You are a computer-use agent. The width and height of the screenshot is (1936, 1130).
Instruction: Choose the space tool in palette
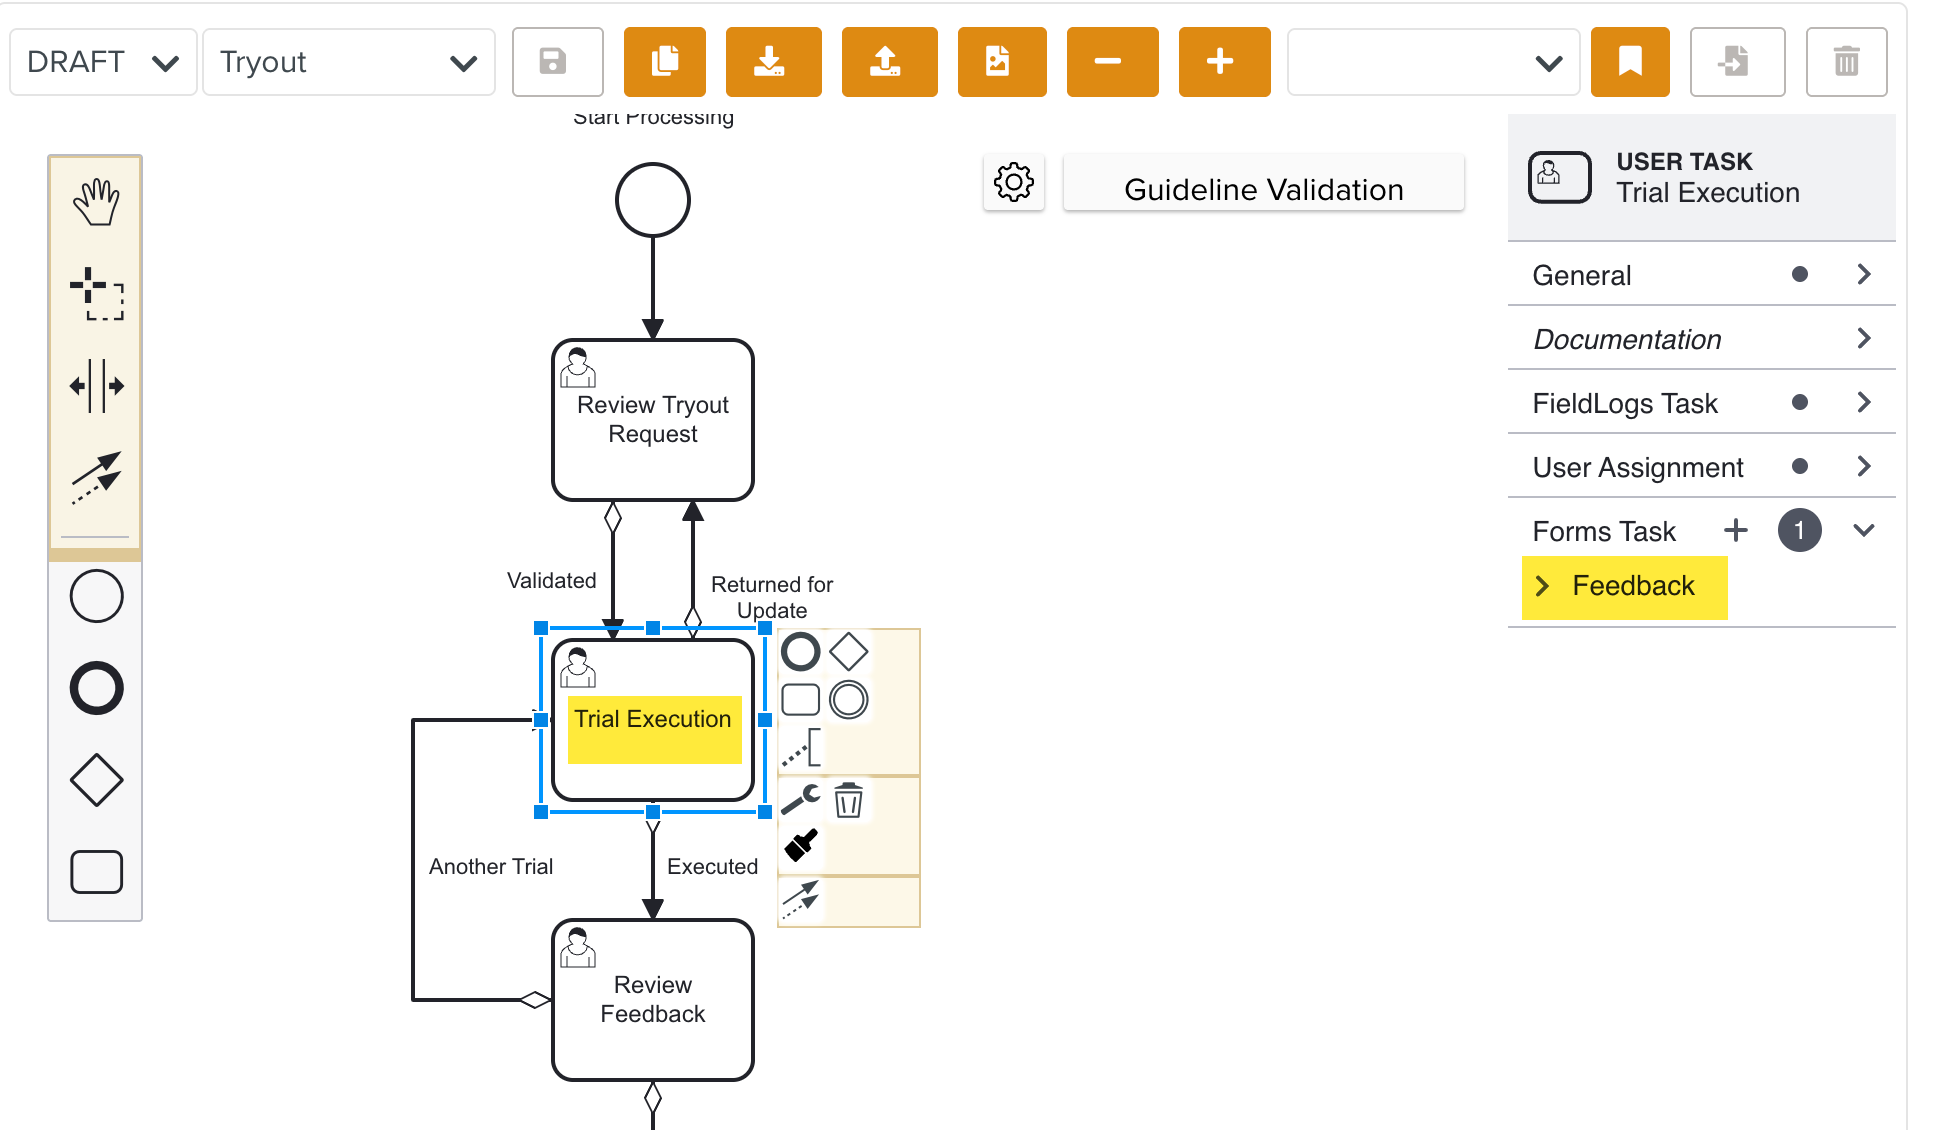point(96,386)
